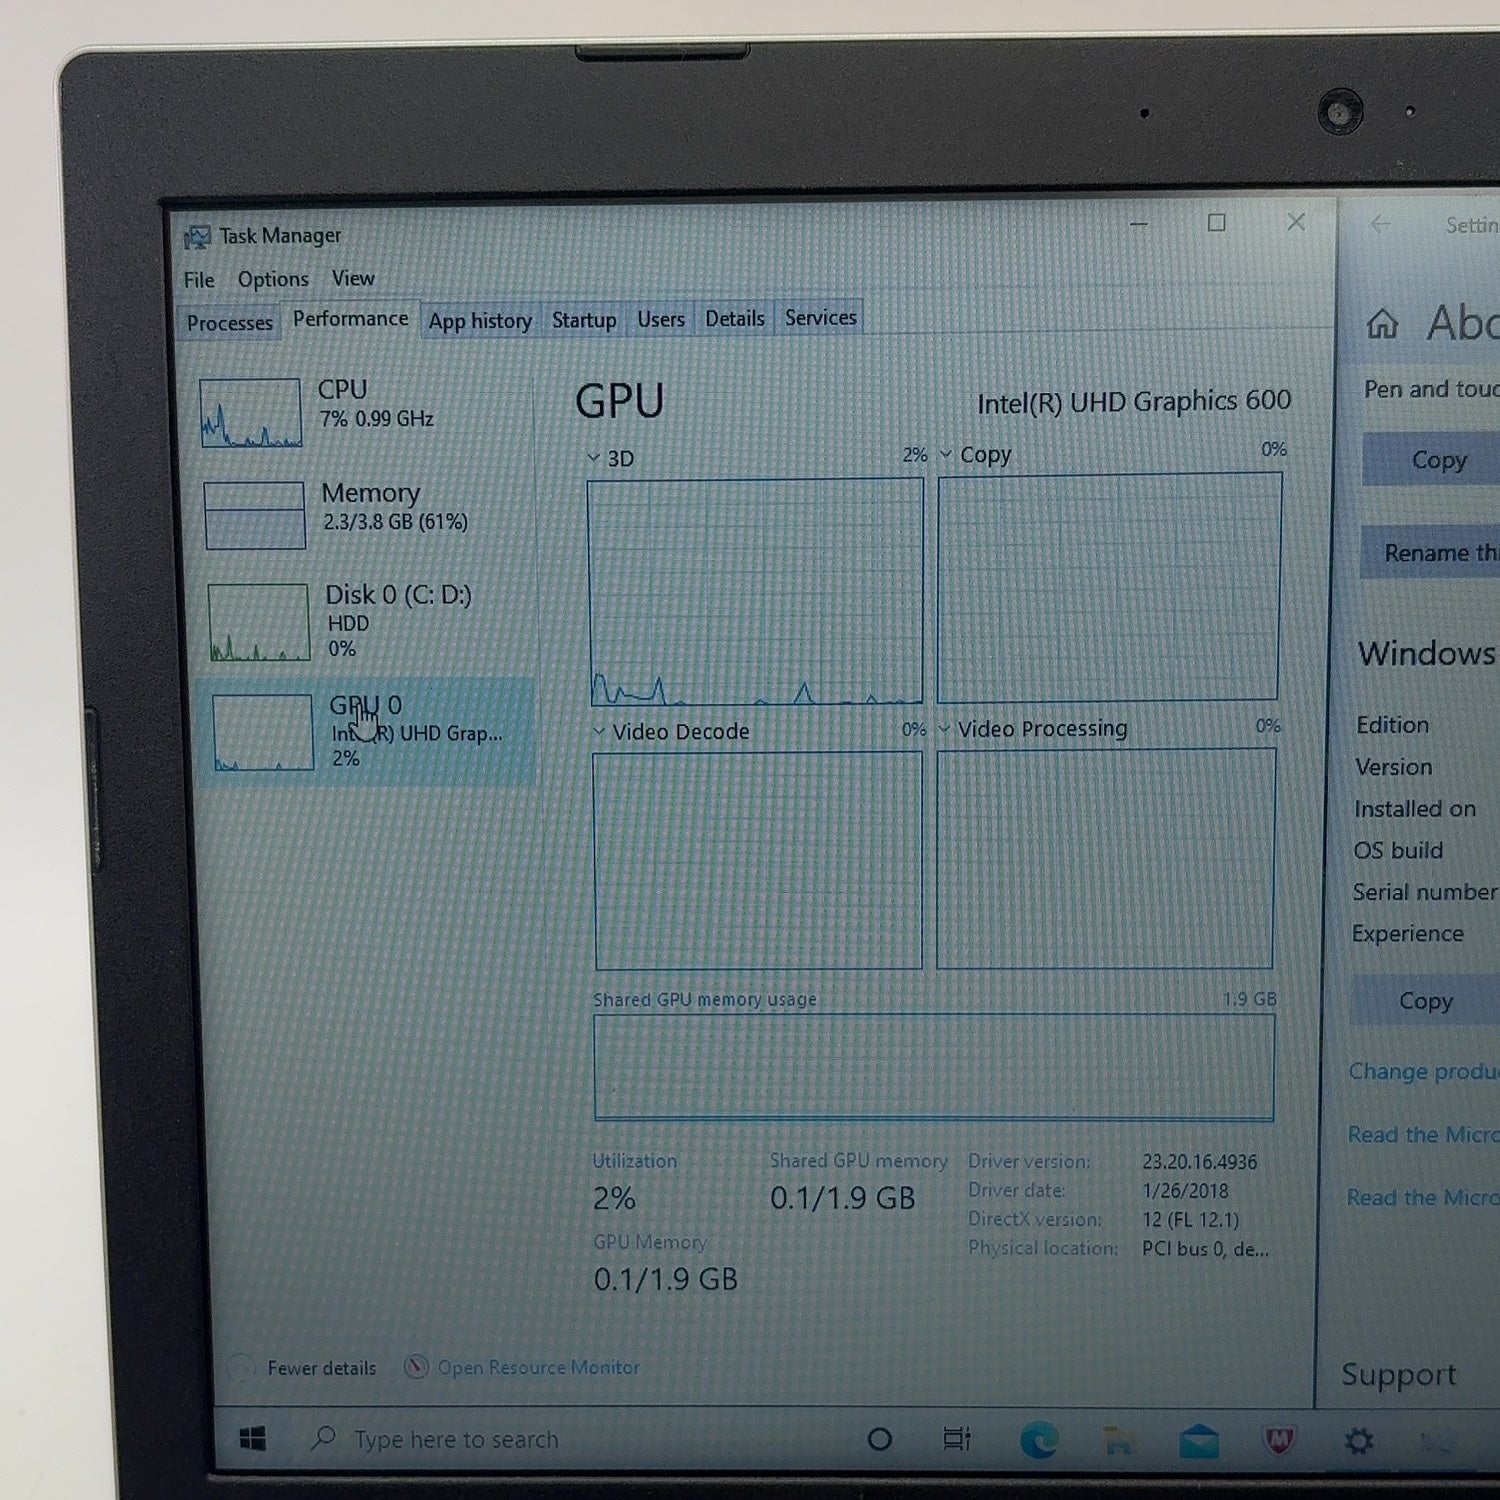Click the Physical location PCI bus value
Screen dimensions: 1500x1500
click(1205, 1249)
